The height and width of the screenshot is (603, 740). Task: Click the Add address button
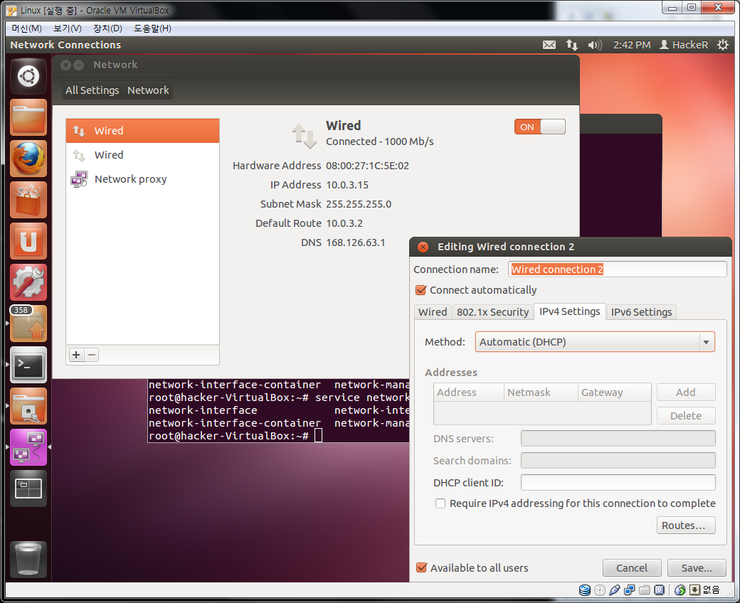(x=686, y=392)
